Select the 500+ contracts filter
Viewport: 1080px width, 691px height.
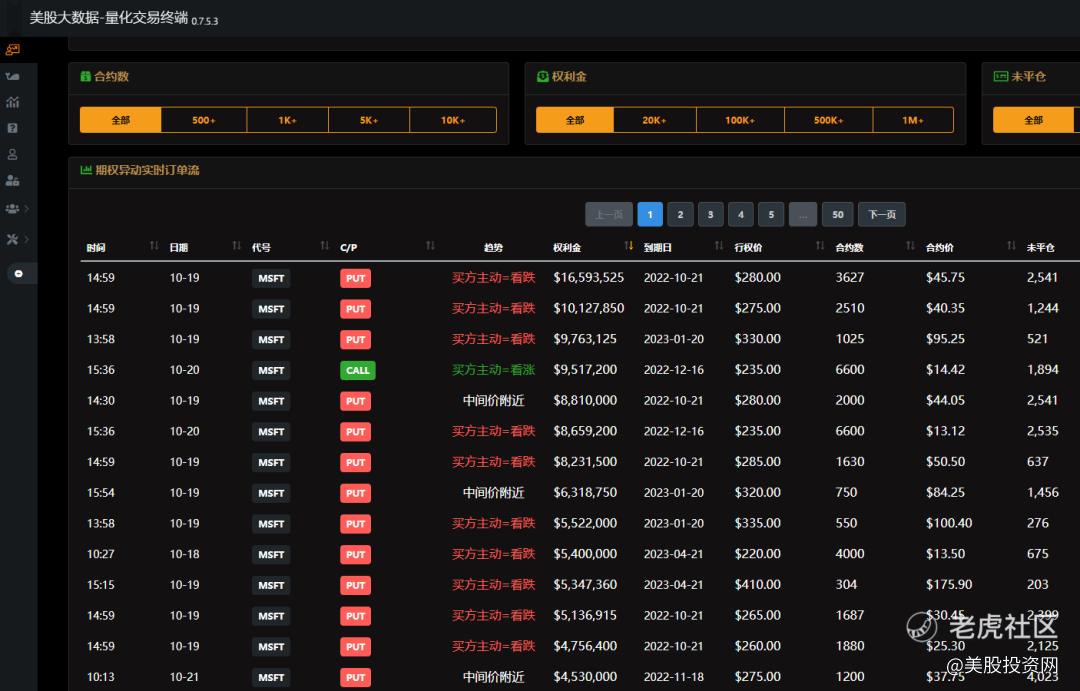(x=204, y=120)
